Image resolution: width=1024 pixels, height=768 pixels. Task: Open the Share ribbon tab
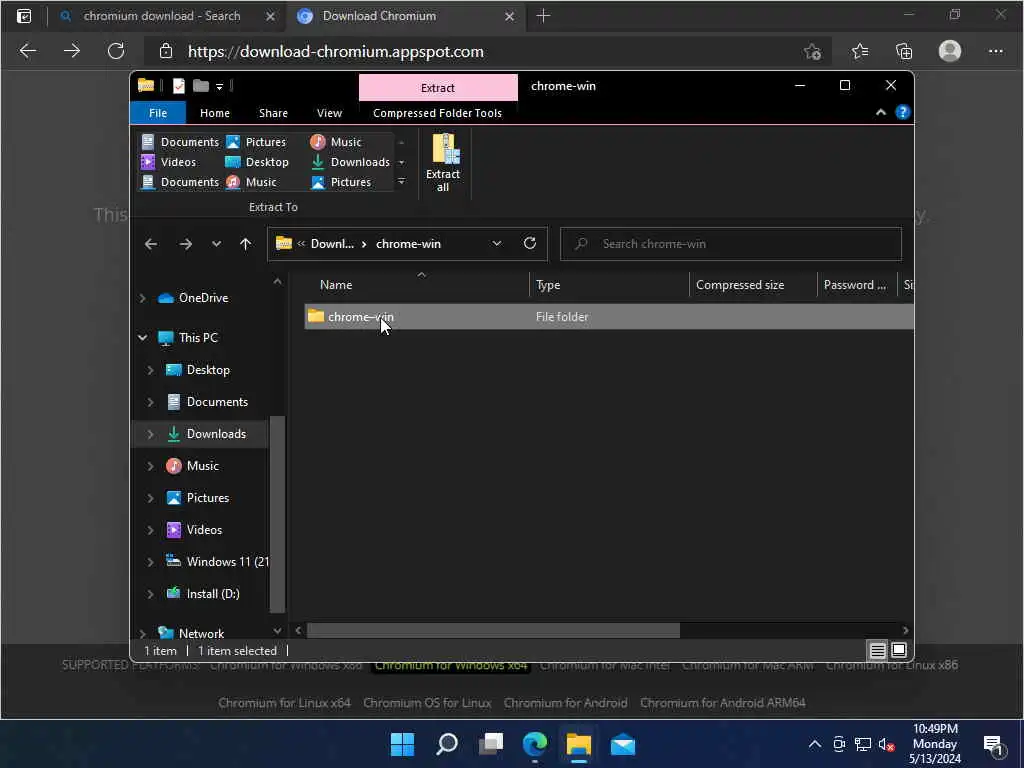pyautogui.click(x=273, y=113)
